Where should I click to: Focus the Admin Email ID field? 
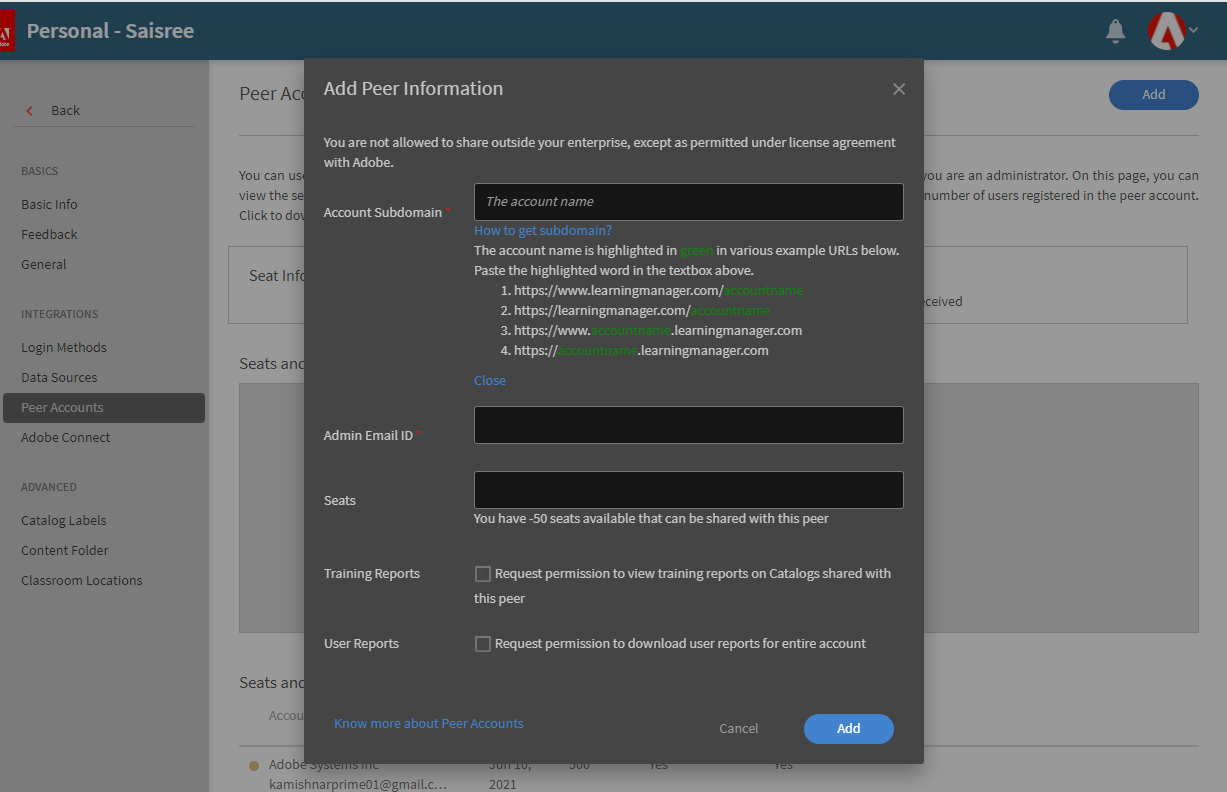coord(688,425)
